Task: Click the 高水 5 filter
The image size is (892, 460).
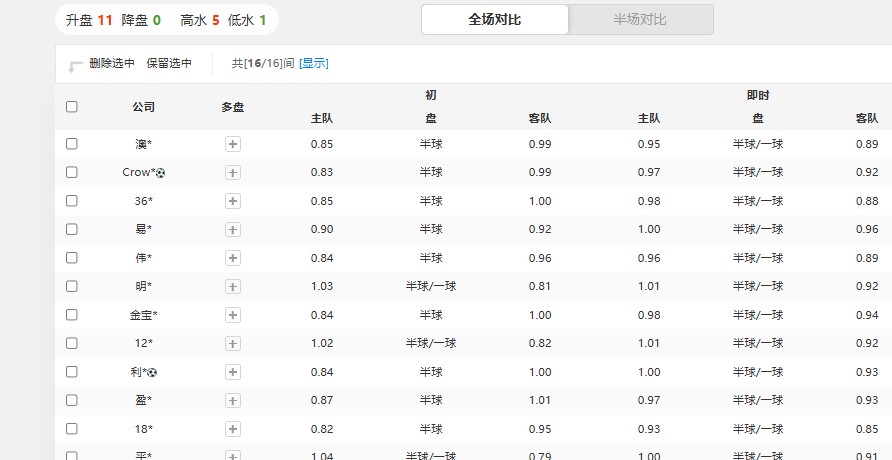Action: pyautogui.click(x=200, y=20)
